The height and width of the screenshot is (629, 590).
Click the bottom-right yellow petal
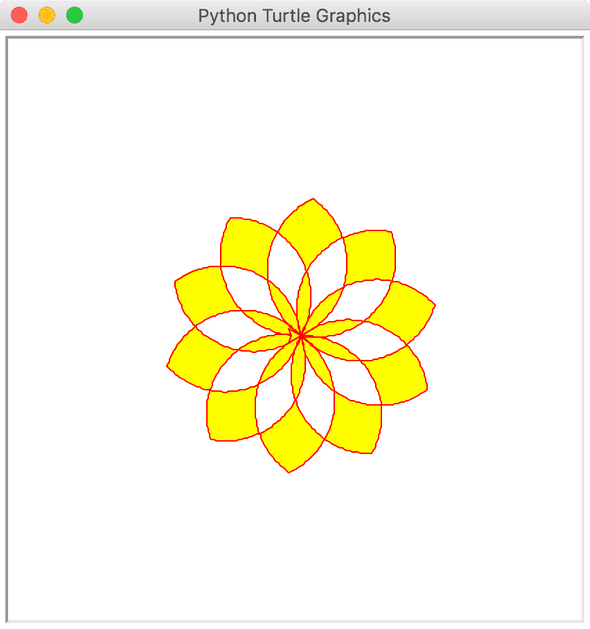(355, 425)
